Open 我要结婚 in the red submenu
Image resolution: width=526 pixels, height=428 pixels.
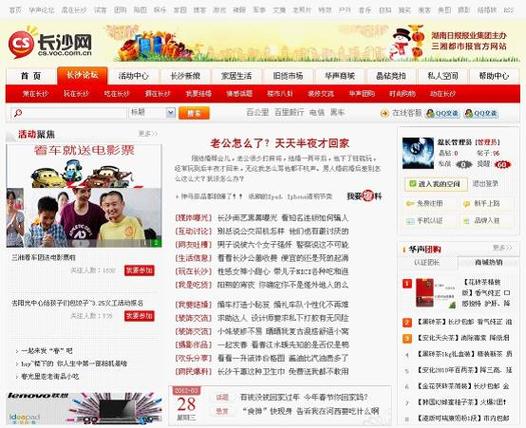pyautogui.click(x=199, y=94)
